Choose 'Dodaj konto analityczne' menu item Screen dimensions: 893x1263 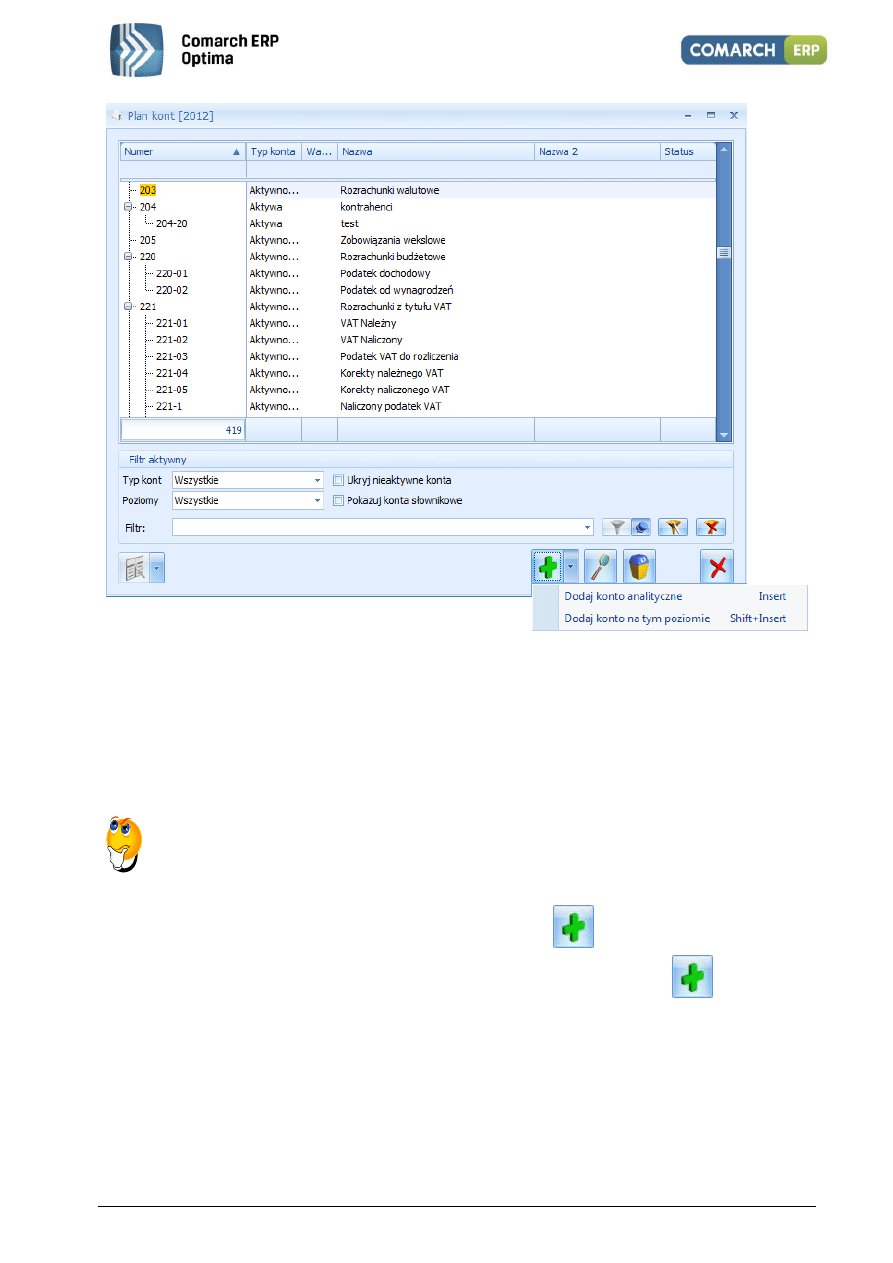pyautogui.click(x=623, y=597)
